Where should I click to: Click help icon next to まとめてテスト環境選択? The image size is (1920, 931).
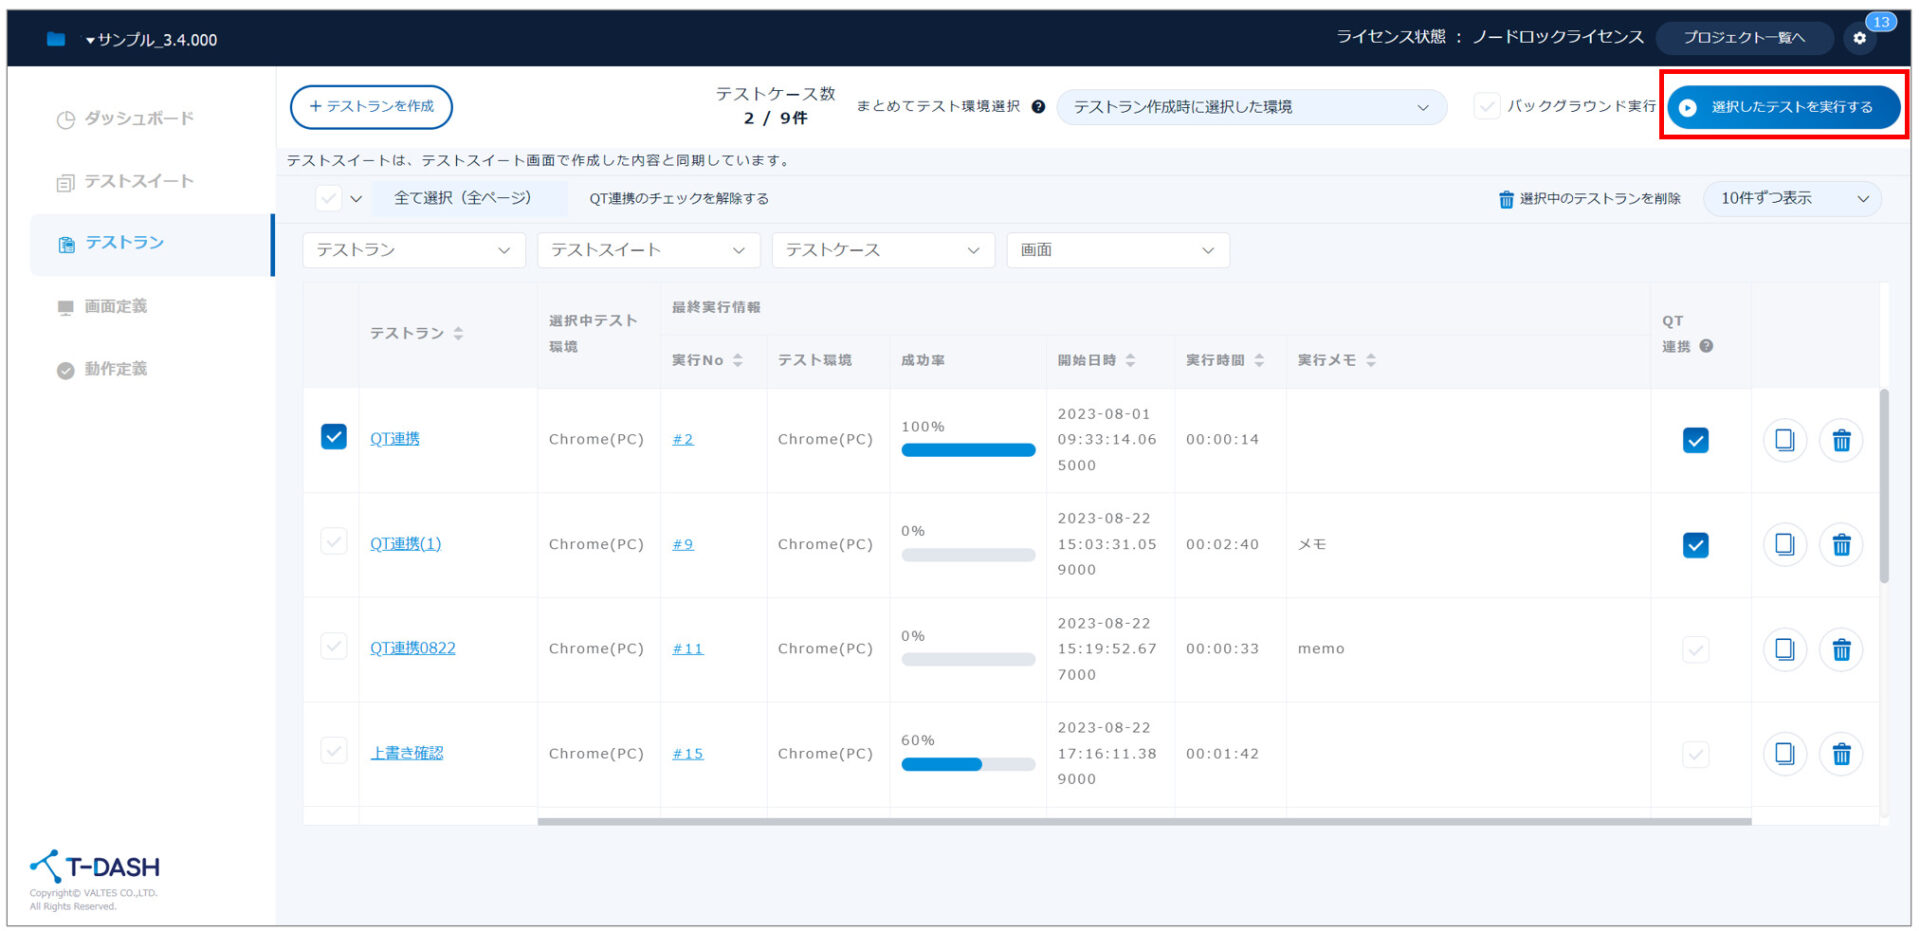point(1038,107)
